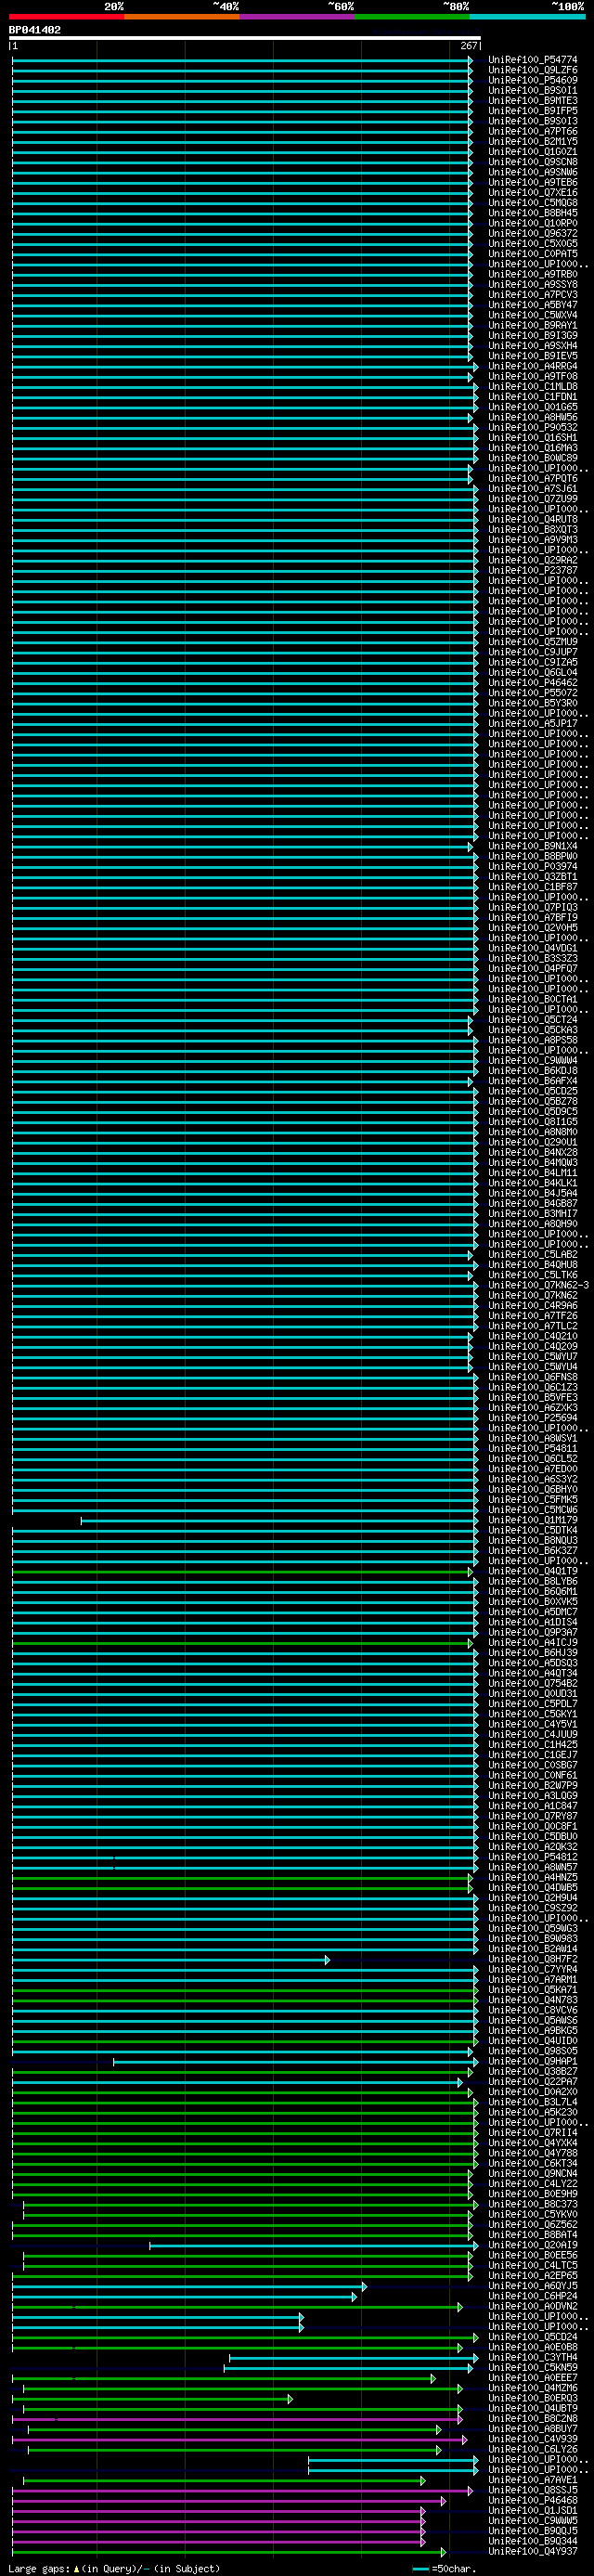Click hit label UniRef100_P03974
The image size is (594, 2576).
(x=533, y=866)
